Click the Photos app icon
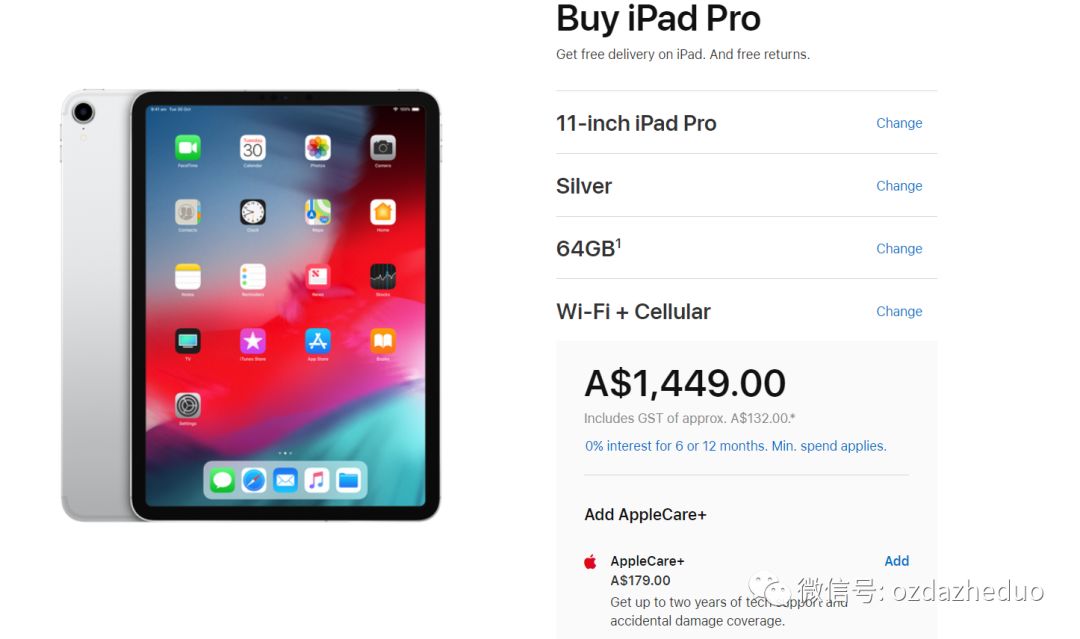This screenshot has height=639, width=1080. coord(318,147)
